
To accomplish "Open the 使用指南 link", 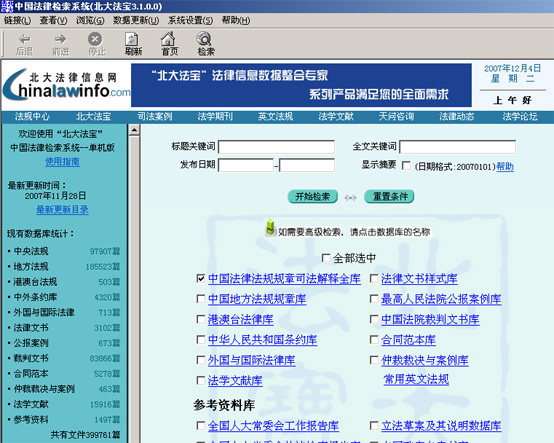I will pos(63,162).
